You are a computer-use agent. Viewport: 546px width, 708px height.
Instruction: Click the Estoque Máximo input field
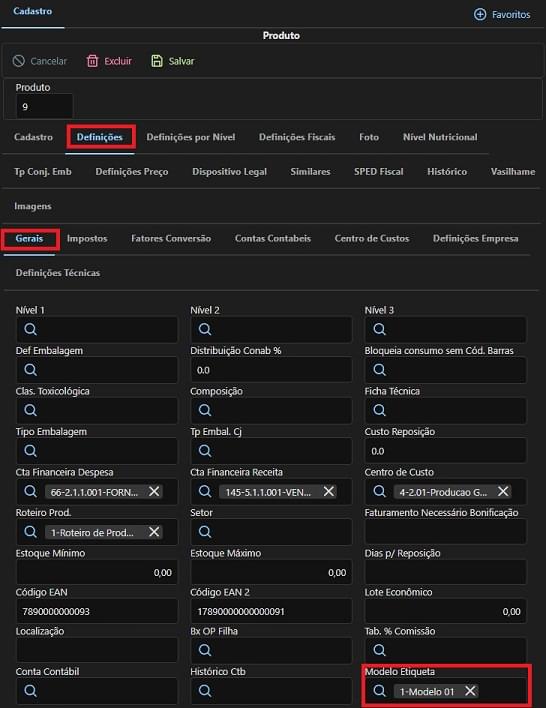pos(271,572)
